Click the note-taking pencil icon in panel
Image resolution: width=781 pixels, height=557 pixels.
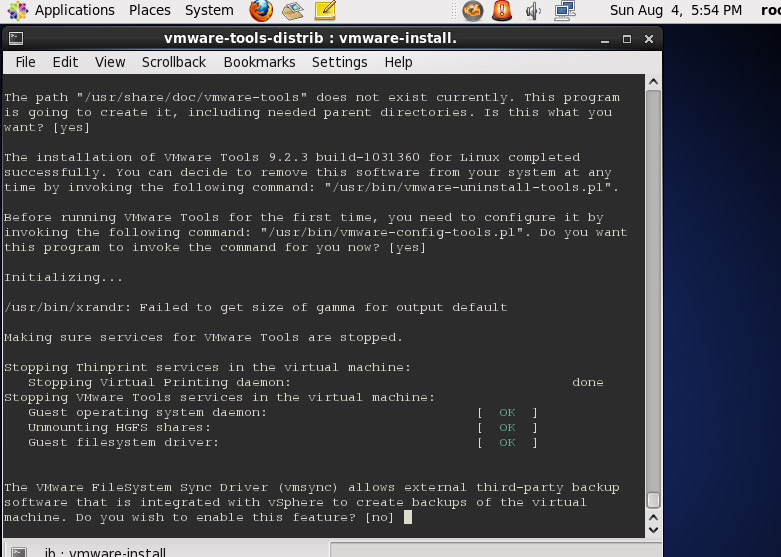(325, 10)
